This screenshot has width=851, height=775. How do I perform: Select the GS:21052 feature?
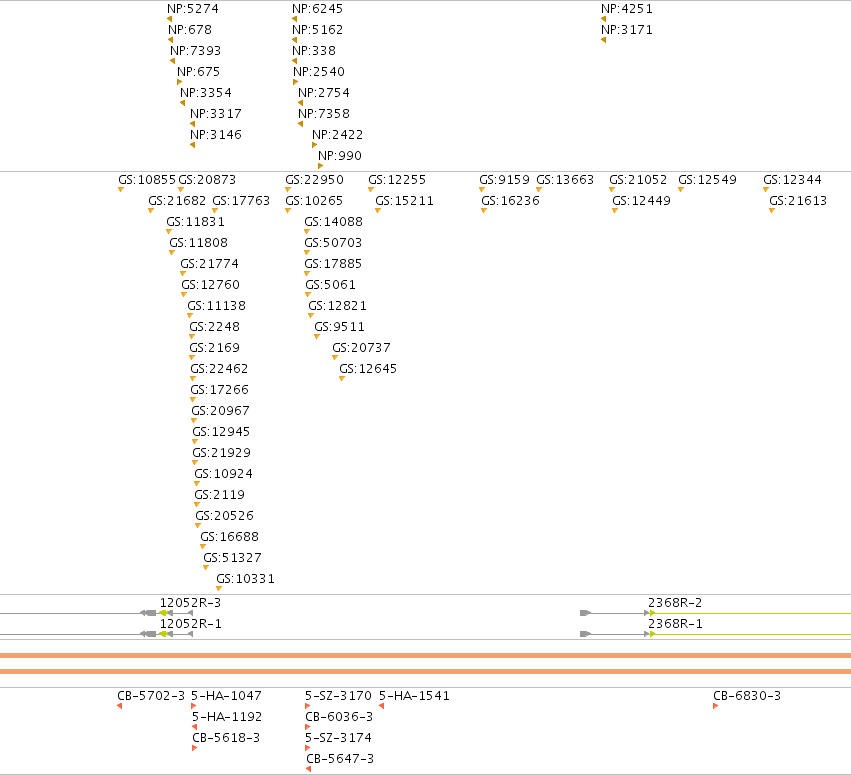coord(638,180)
